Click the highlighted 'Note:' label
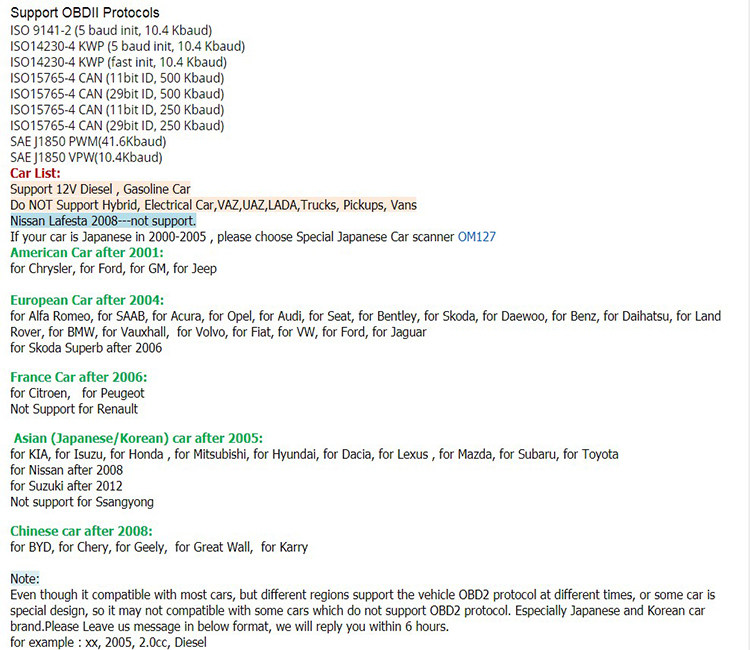The height and width of the screenshot is (650, 750). (25, 579)
